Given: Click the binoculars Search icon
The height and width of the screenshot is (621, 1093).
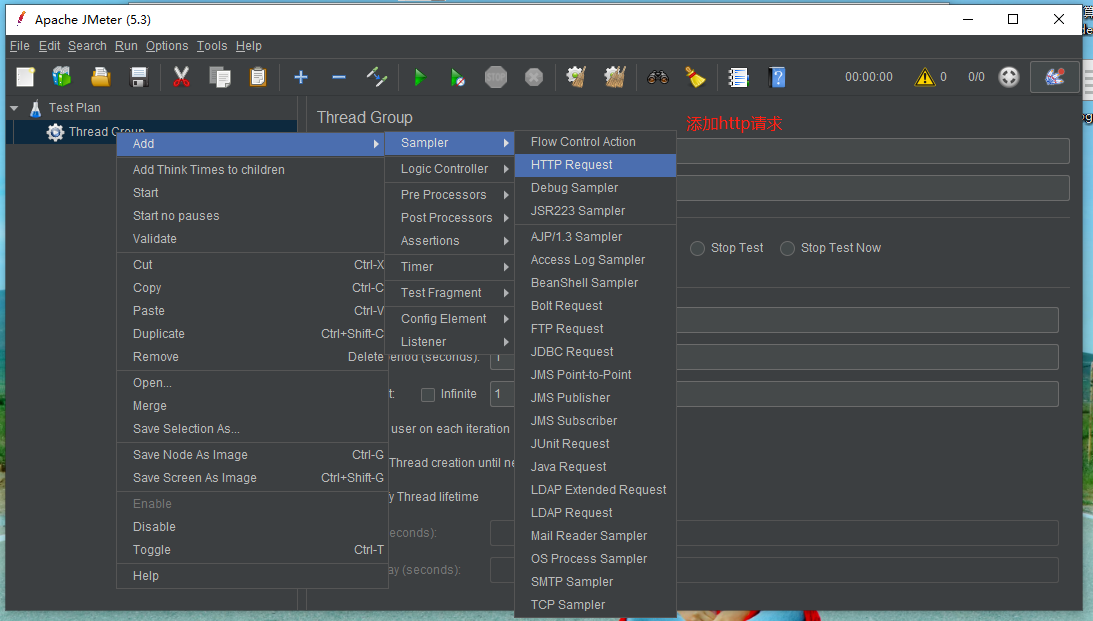Looking at the screenshot, I should point(657,77).
